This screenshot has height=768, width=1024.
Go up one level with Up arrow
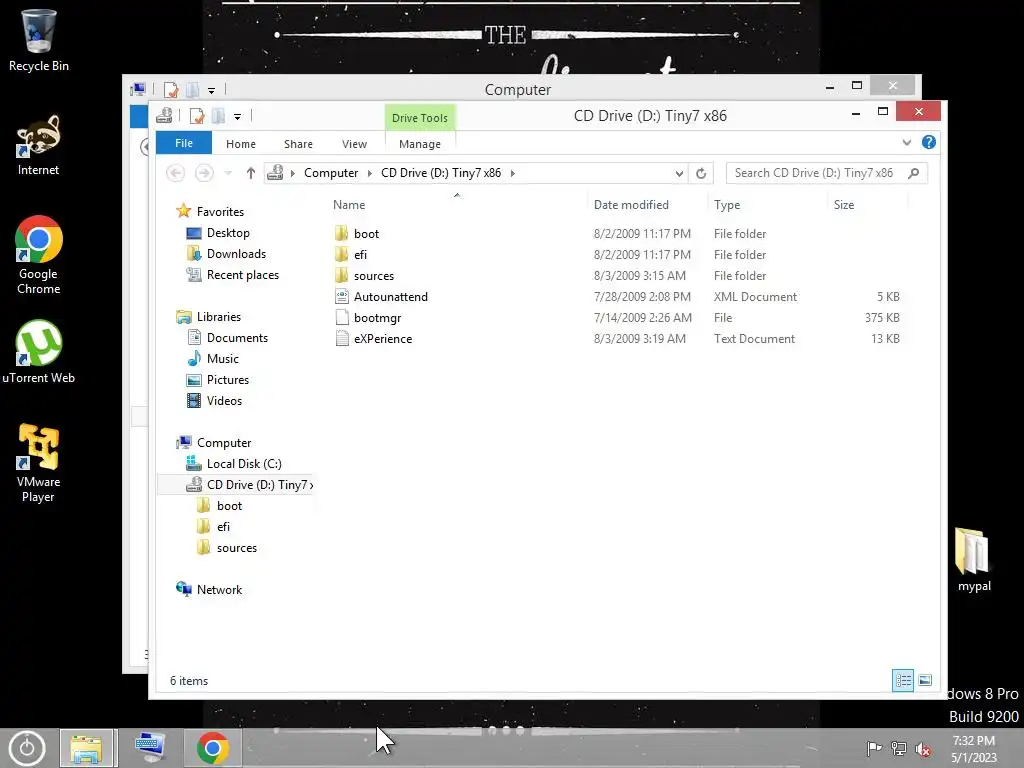coord(251,173)
